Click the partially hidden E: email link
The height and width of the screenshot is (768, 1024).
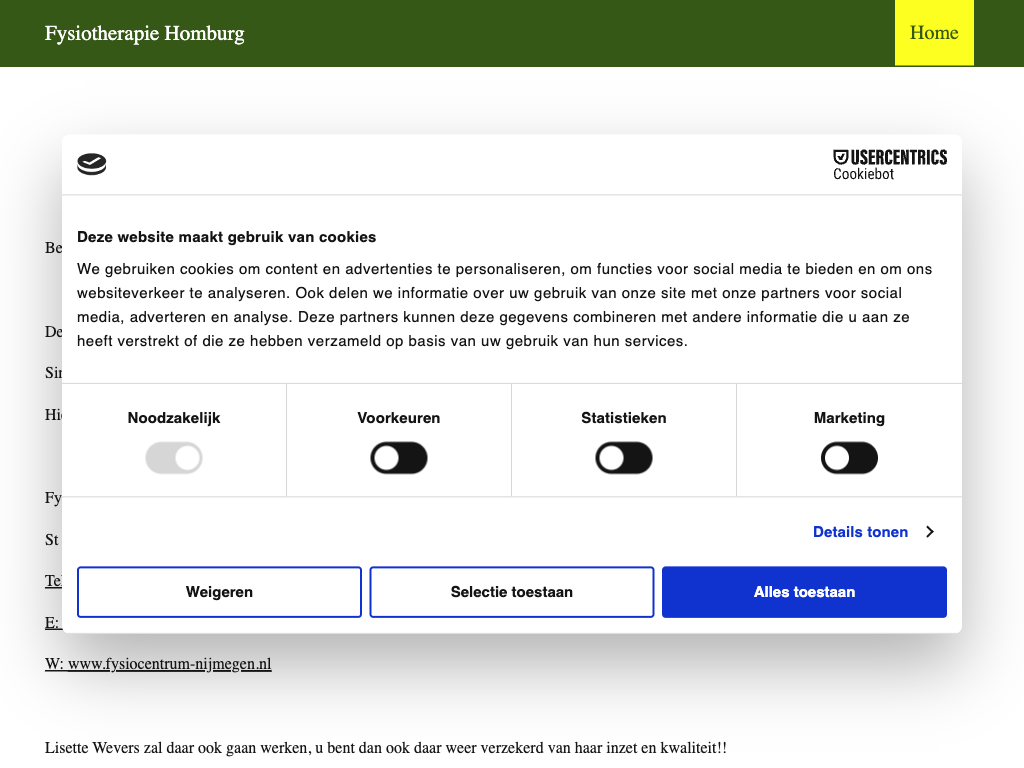(x=52, y=622)
